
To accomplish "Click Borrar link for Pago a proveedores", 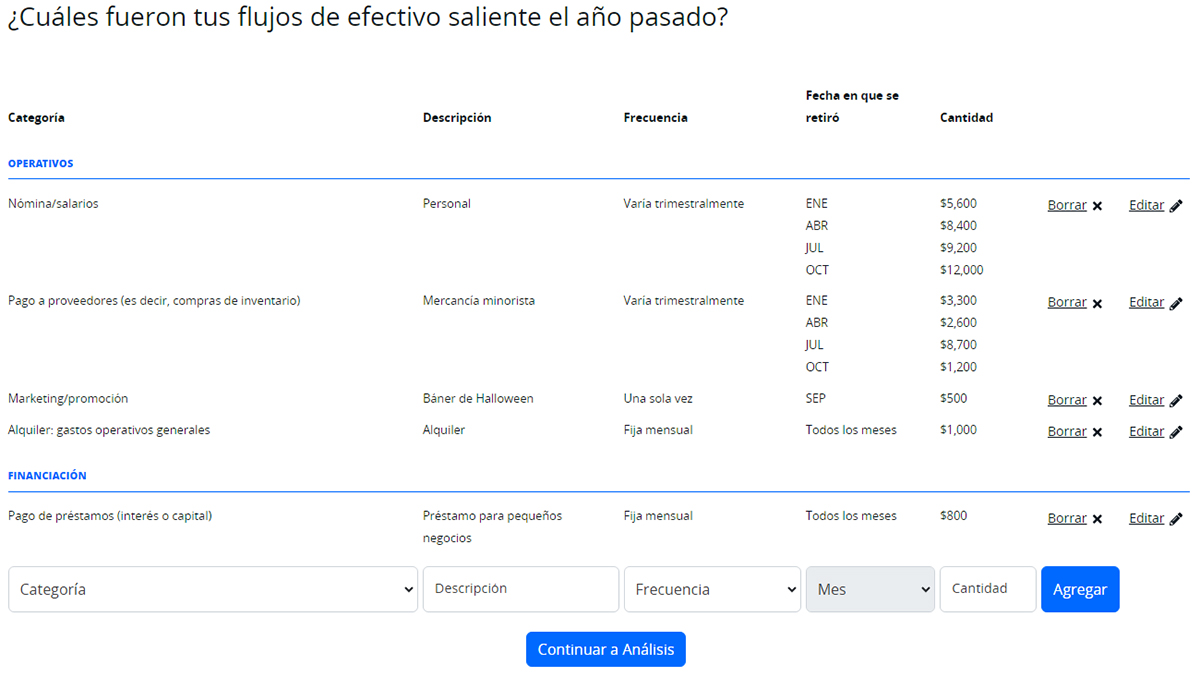I will tap(1067, 302).
